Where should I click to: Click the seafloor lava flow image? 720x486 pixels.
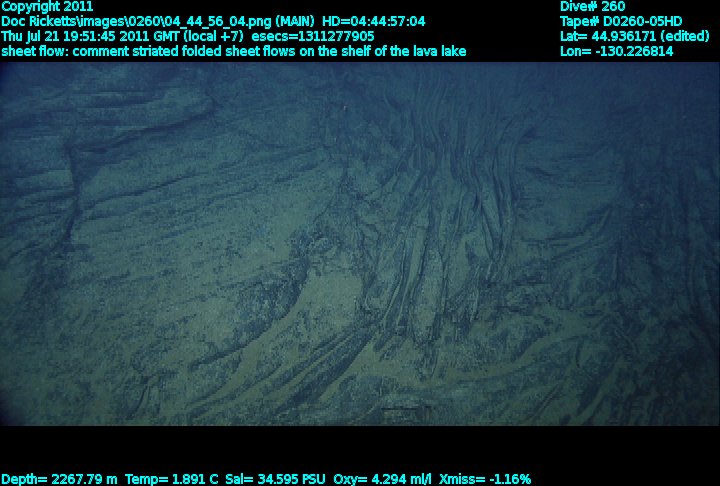click(x=360, y=244)
